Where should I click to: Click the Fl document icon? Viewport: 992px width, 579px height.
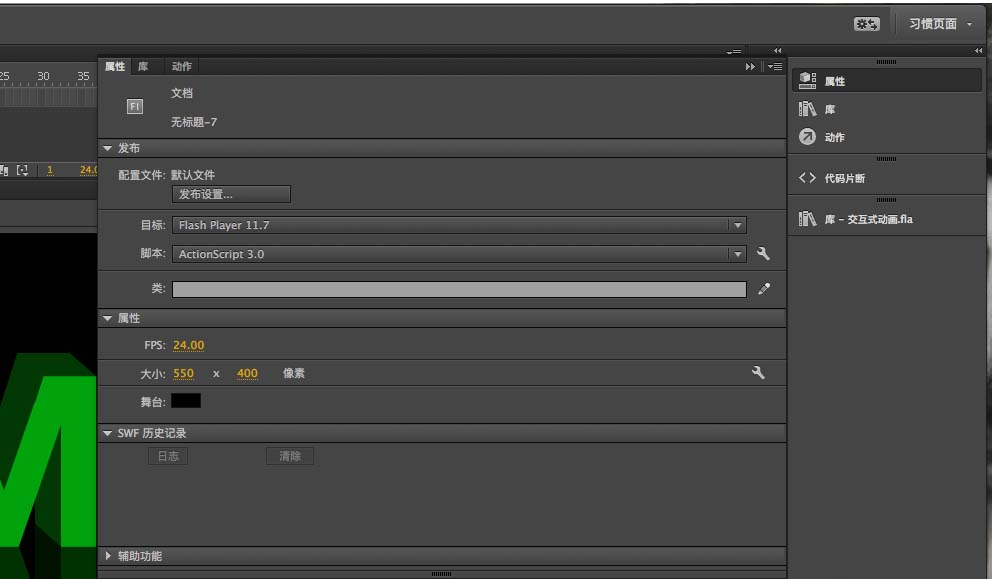click(x=135, y=106)
